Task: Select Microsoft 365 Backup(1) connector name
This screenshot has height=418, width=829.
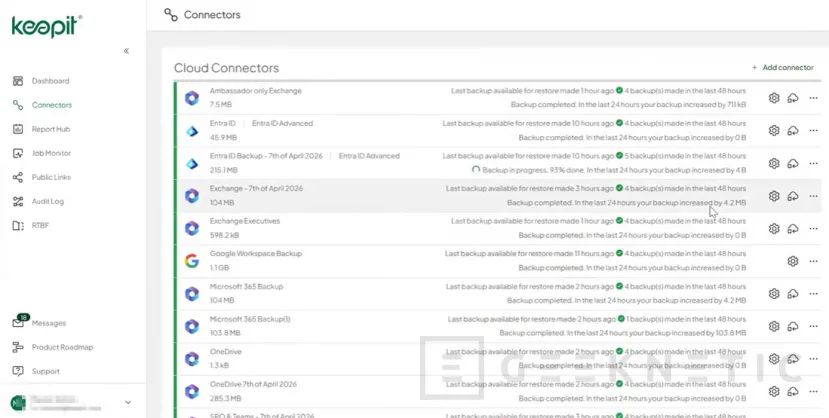Action: [x=250, y=319]
